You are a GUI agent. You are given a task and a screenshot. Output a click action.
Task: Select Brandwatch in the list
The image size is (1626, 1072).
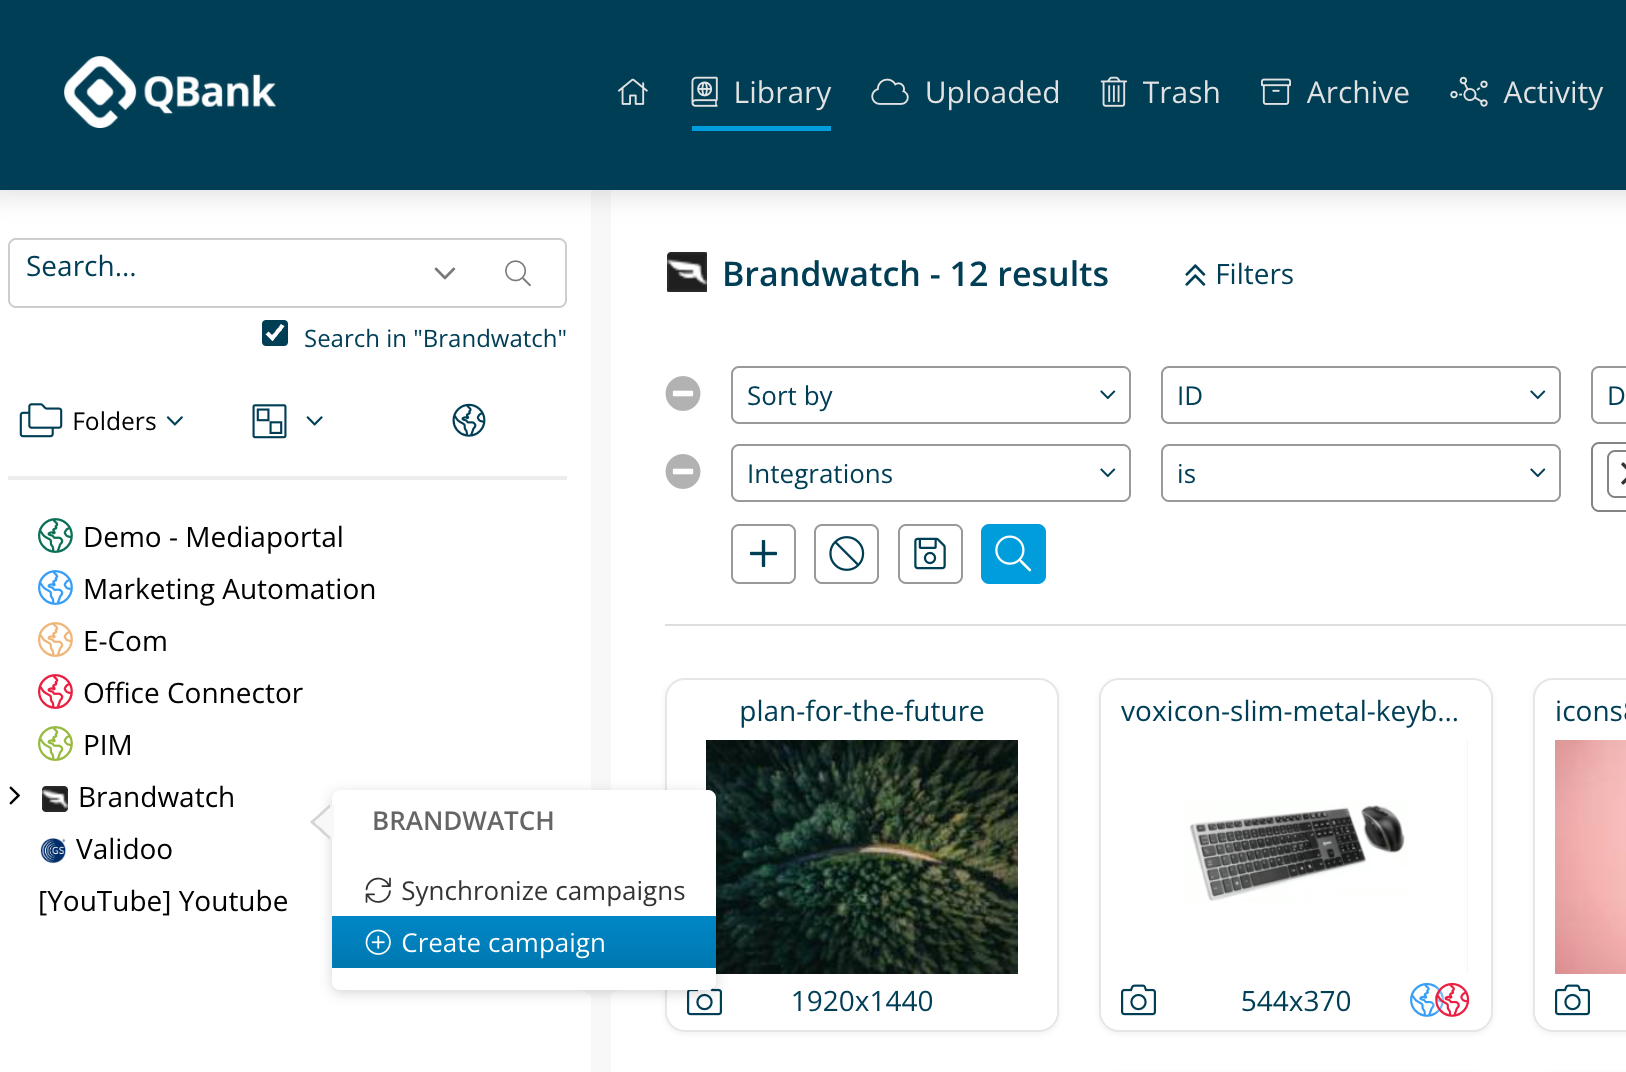click(138, 797)
